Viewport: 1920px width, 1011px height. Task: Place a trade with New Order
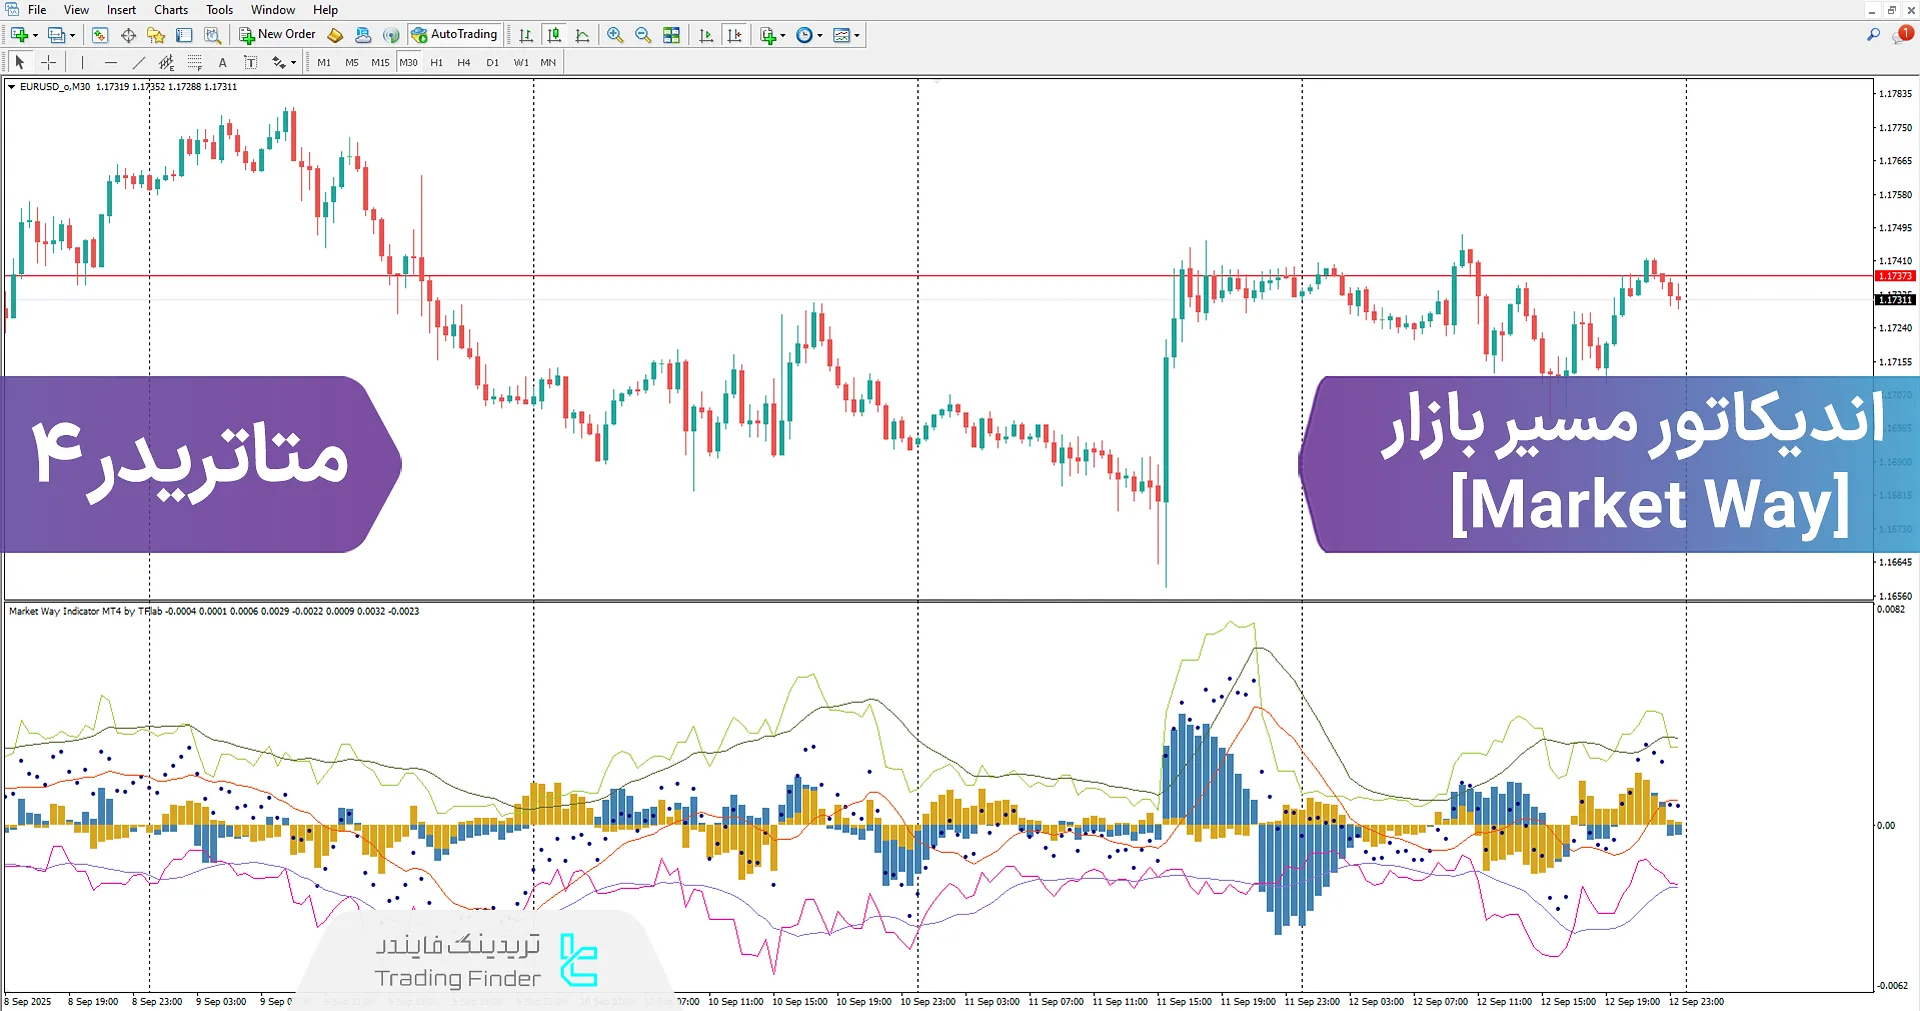coord(277,33)
